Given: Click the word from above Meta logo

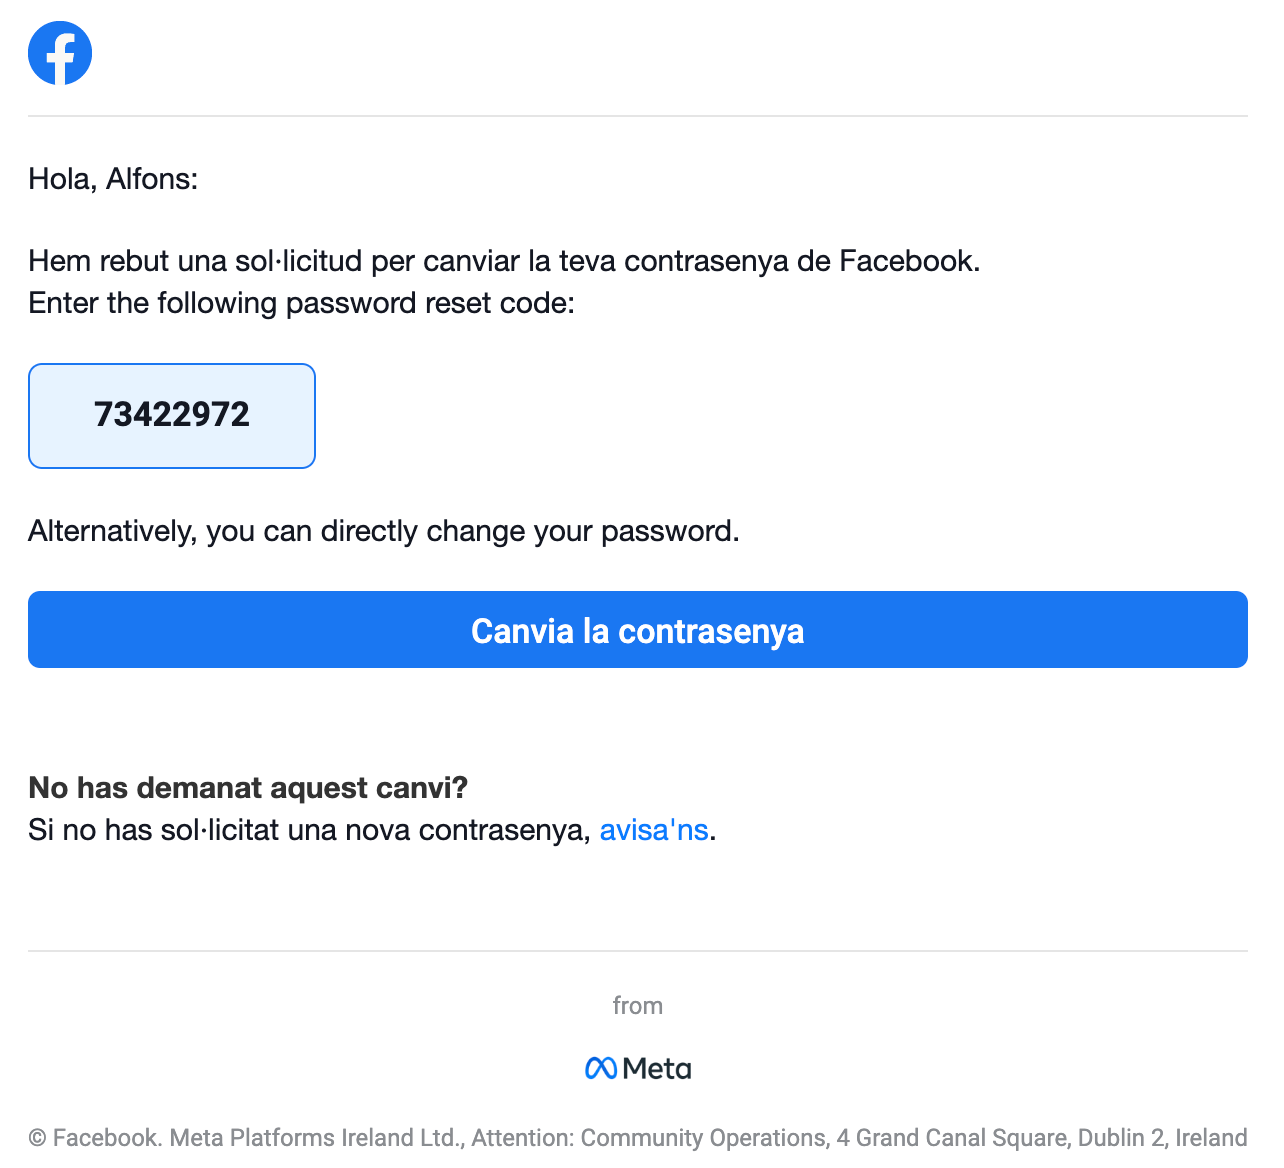Looking at the screenshot, I should click(x=637, y=1006).
